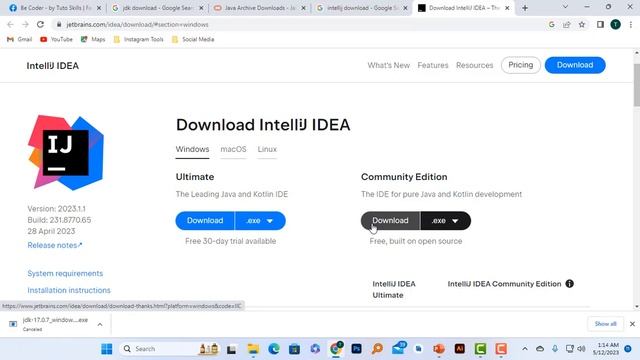Image resolution: width=640 pixels, height=360 pixels.
Task: Open the Social Media bookmark folder
Action: tap(193, 39)
